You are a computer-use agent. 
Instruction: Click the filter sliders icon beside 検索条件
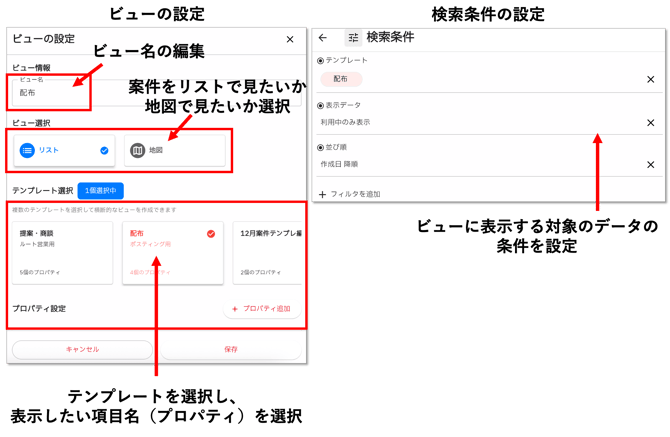352,38
